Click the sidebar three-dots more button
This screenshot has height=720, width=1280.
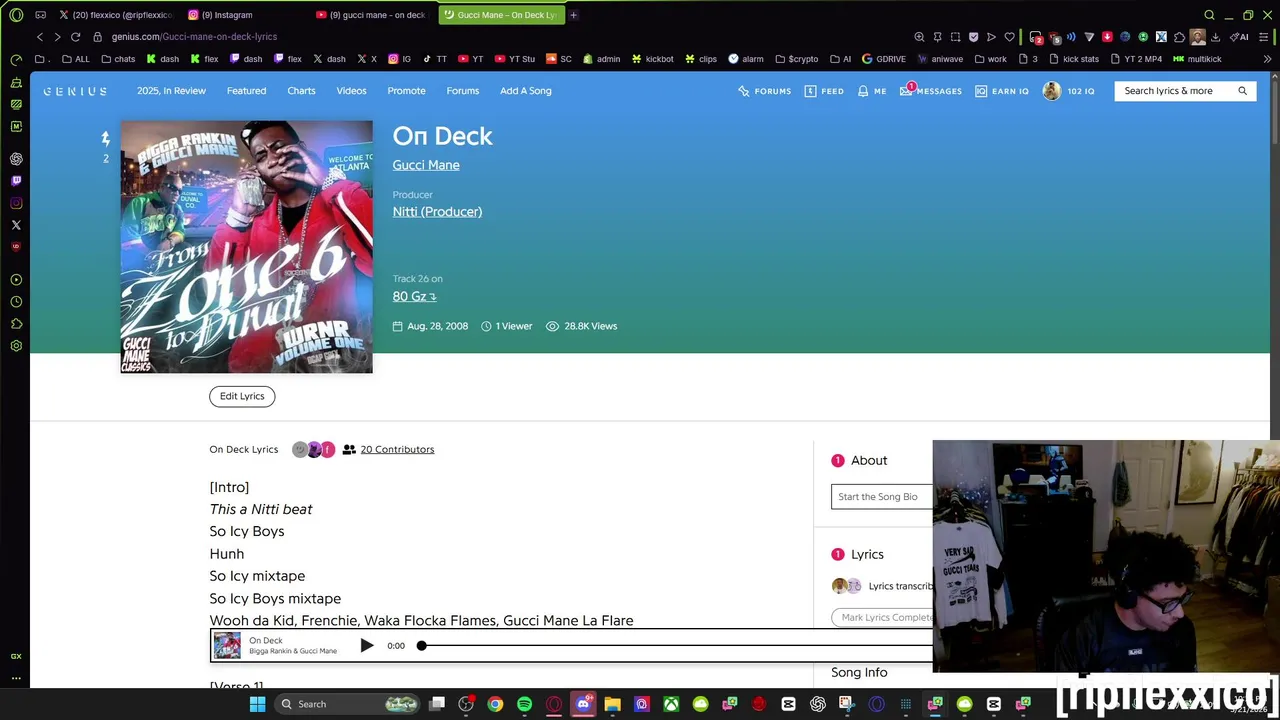[16, 678]
